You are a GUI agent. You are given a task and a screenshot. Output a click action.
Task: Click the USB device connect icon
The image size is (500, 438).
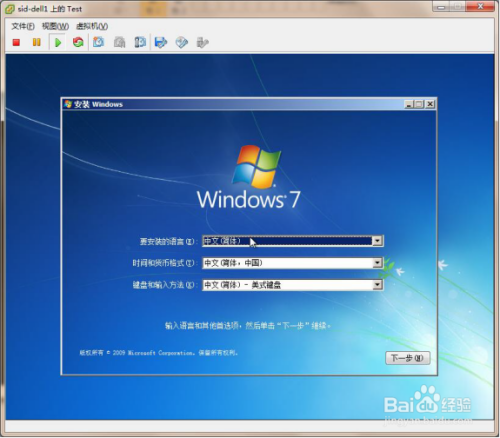202,43
